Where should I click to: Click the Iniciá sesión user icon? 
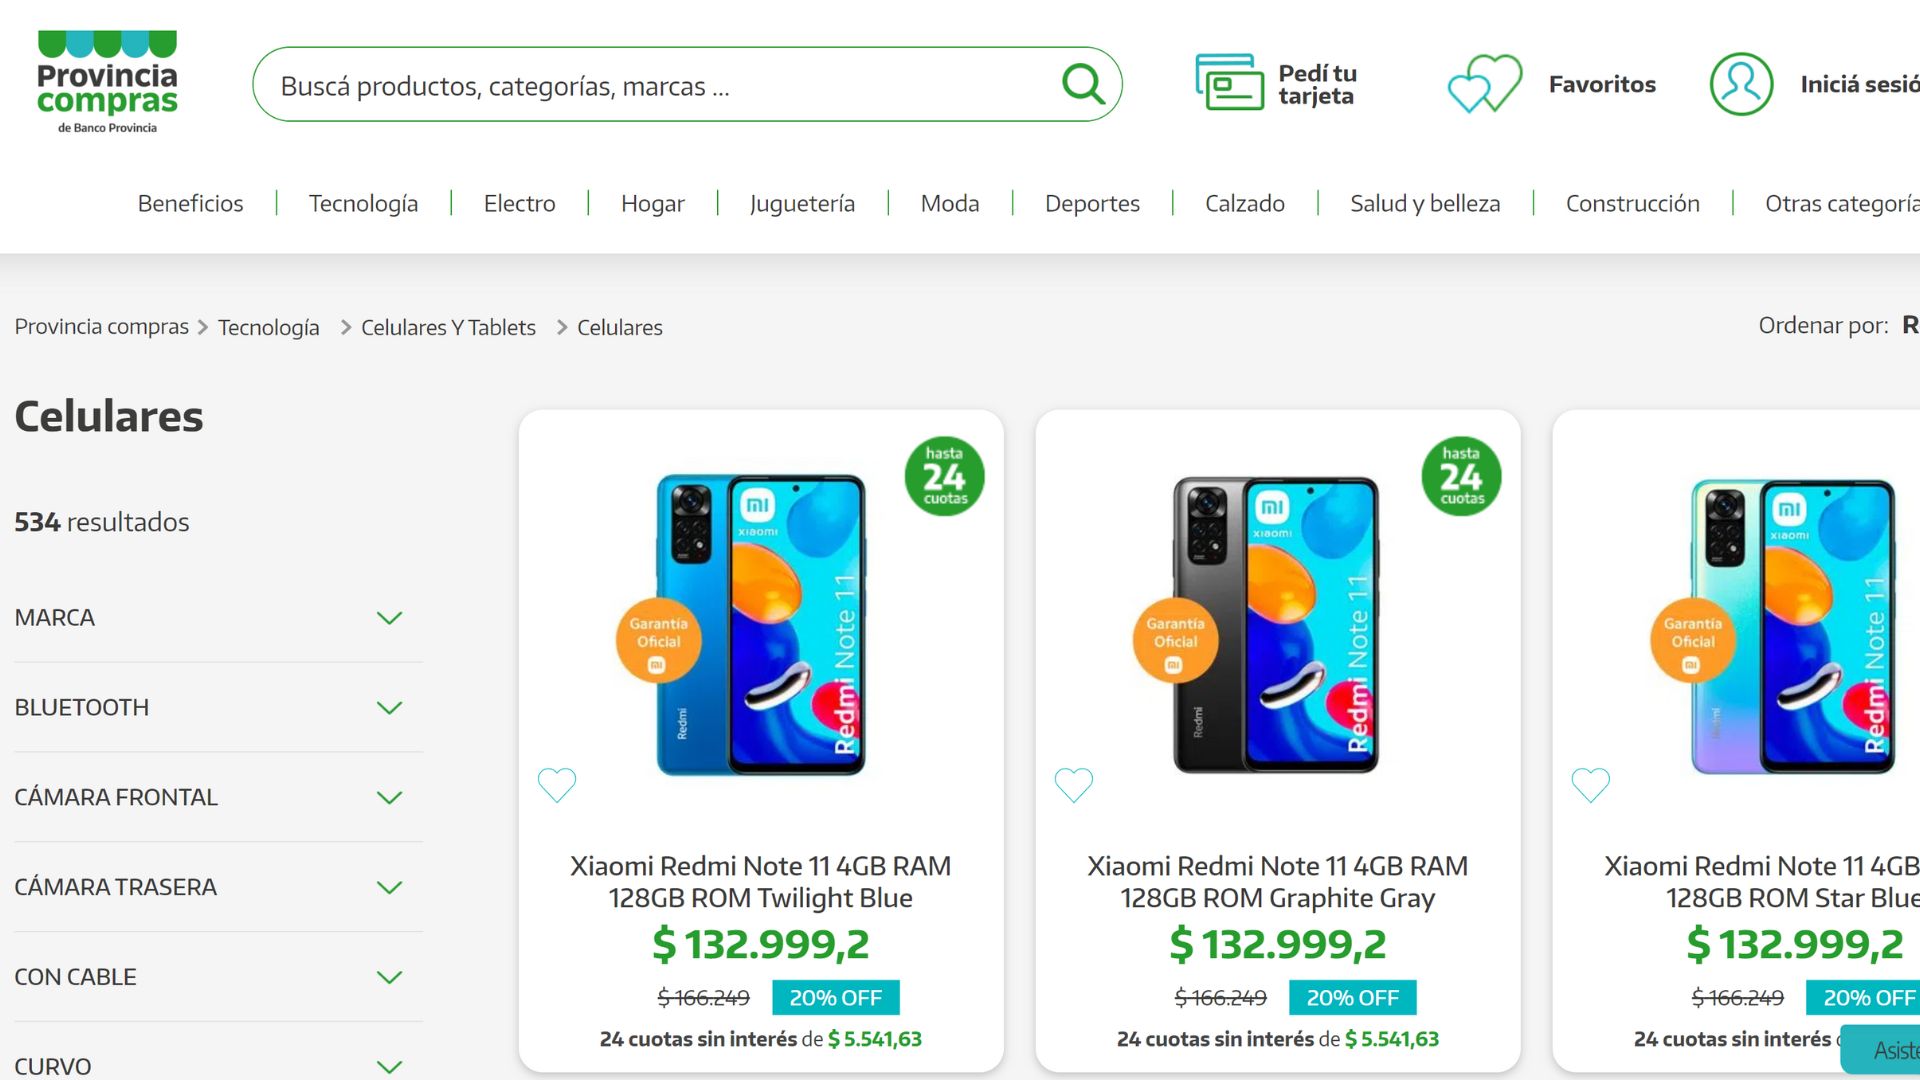click(1740, 85)
